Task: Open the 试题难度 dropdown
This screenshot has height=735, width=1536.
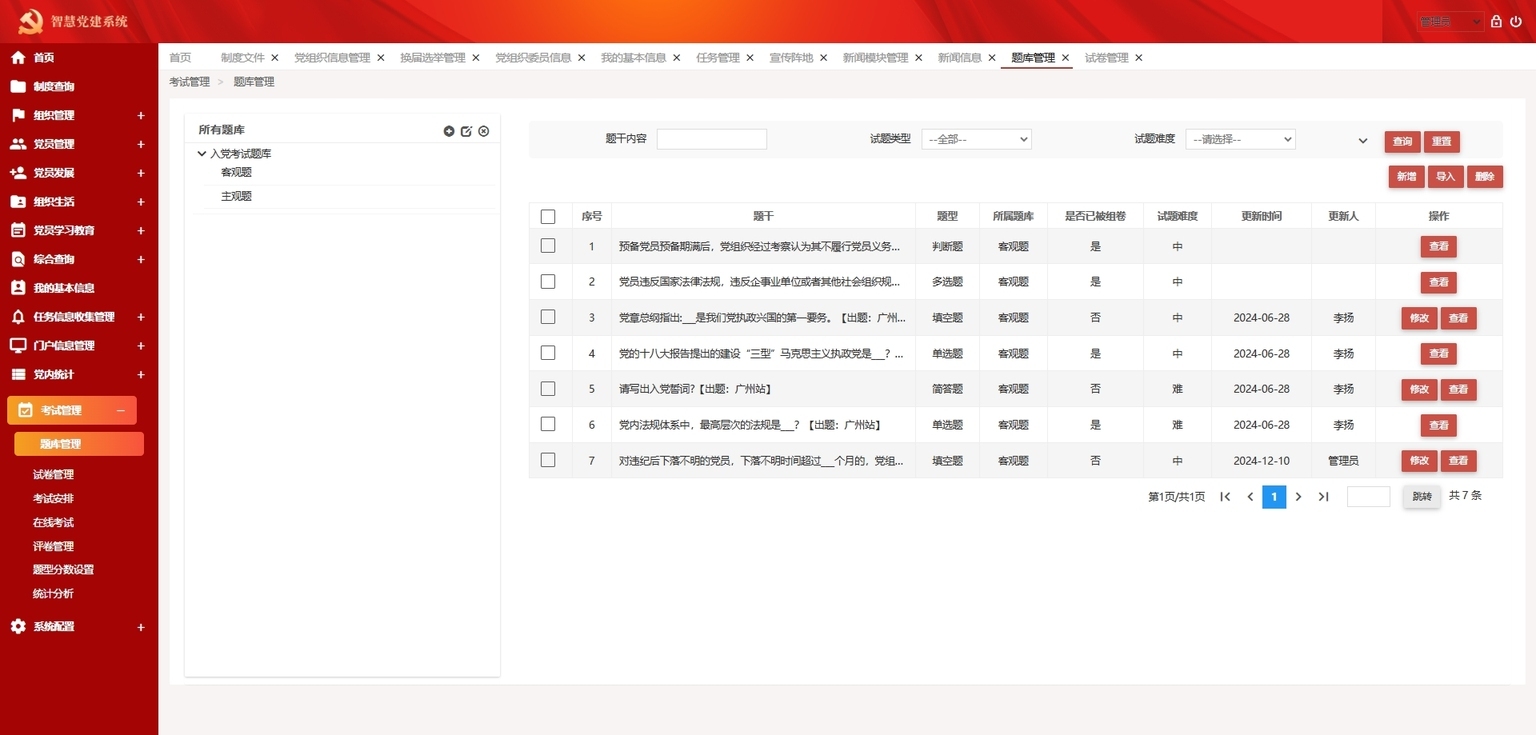Action: pos(1240,139)
